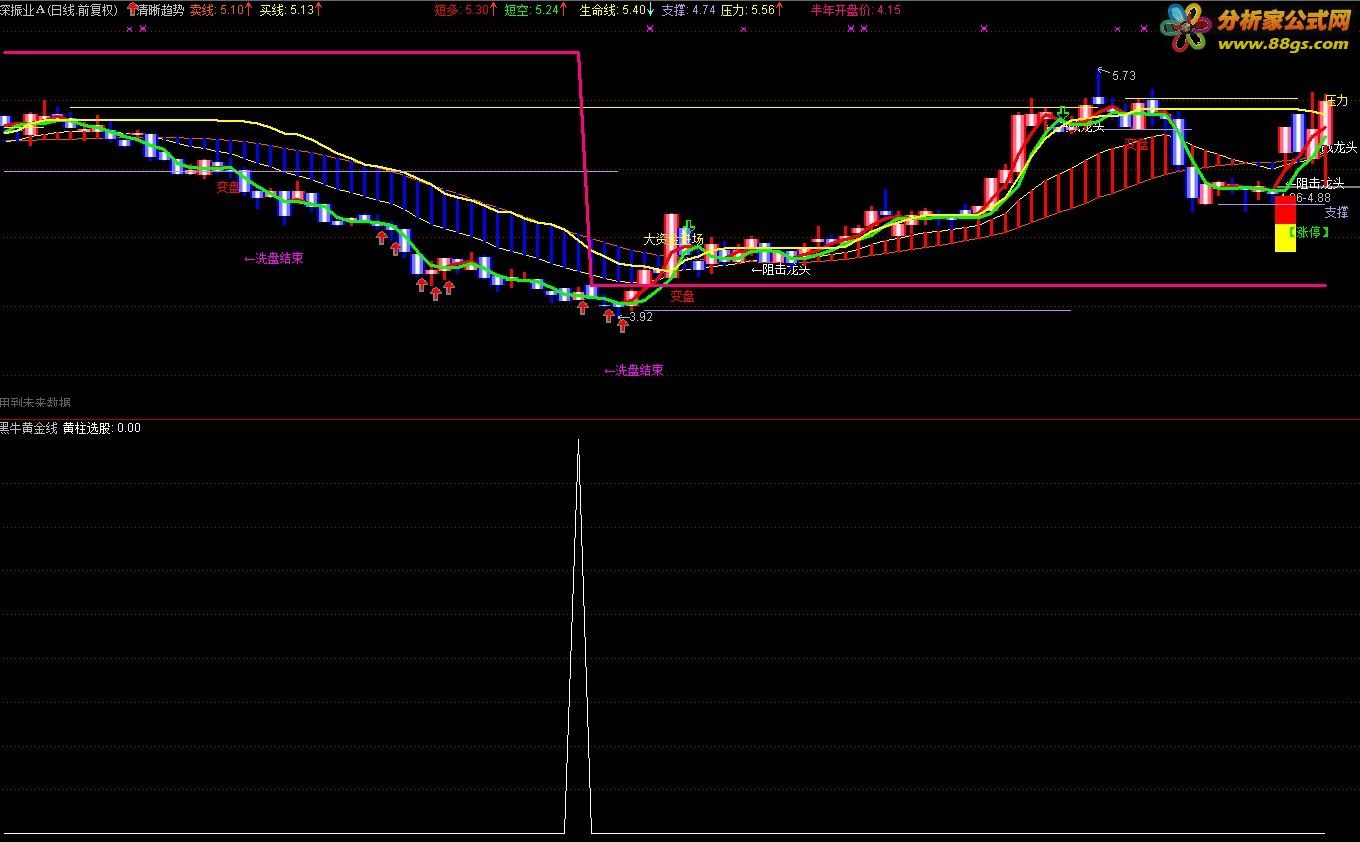The height and width of the screenshot is (842, 1360).
Task: Click the 3.92 low price marker
Action: [640, 317]
